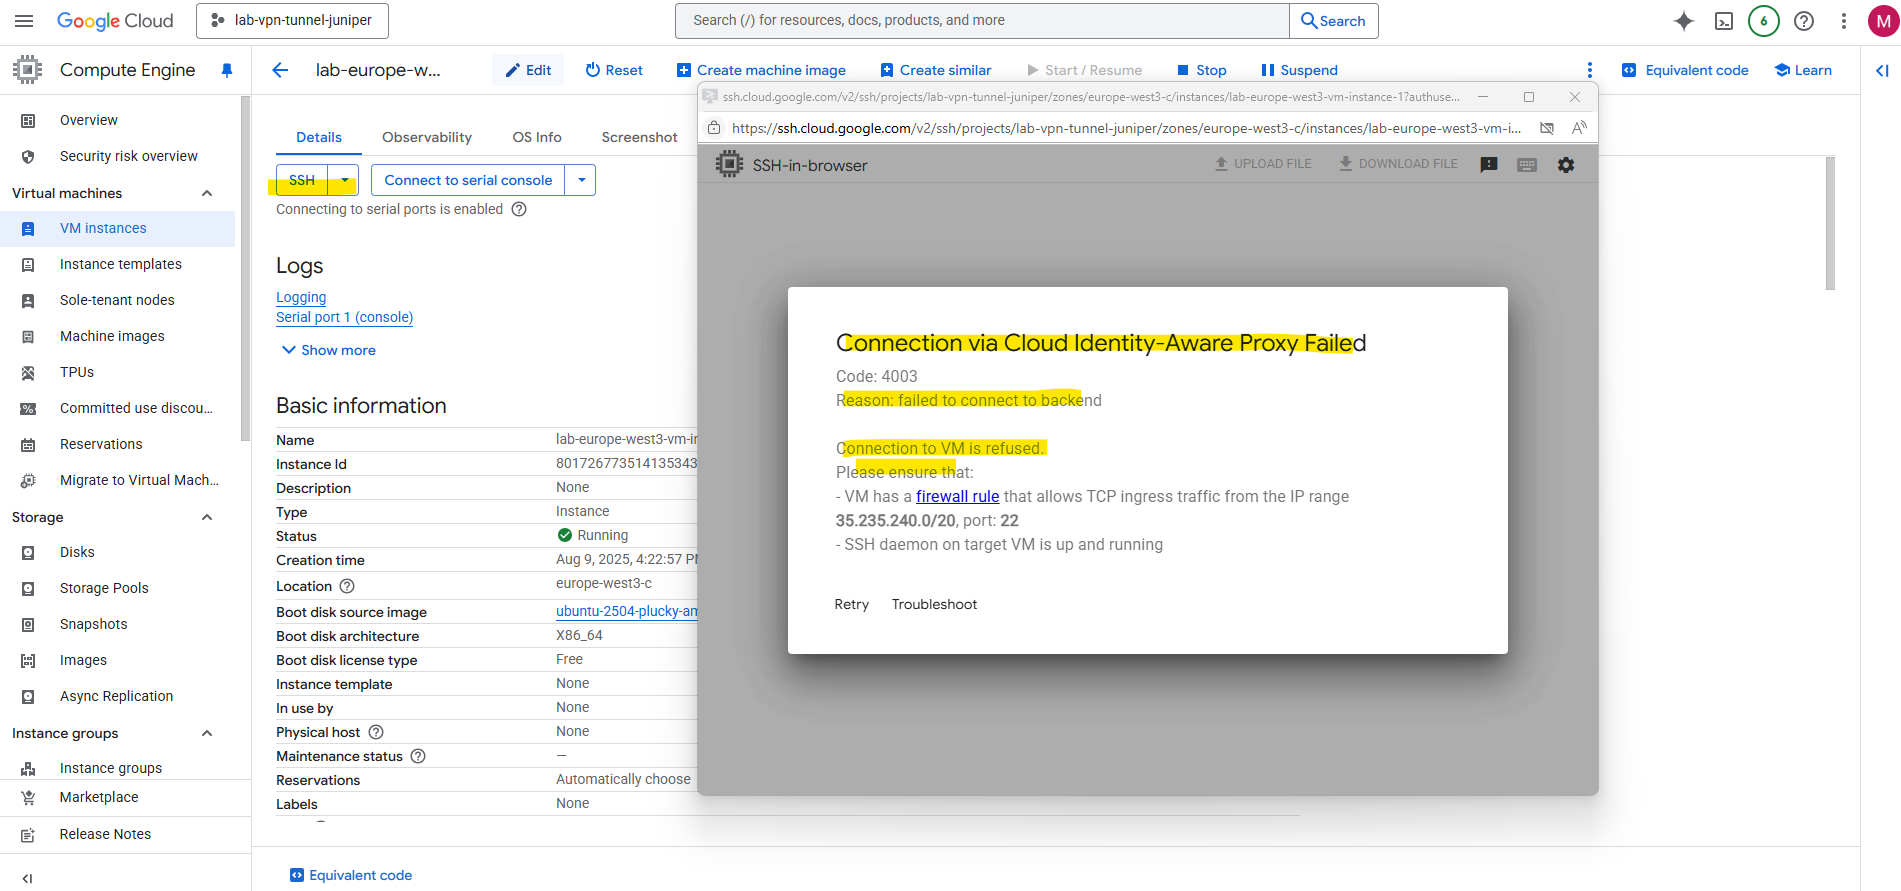1901x891 pixels.
Task: Click Retry in the error dialog
Action: tap(852, 604)
